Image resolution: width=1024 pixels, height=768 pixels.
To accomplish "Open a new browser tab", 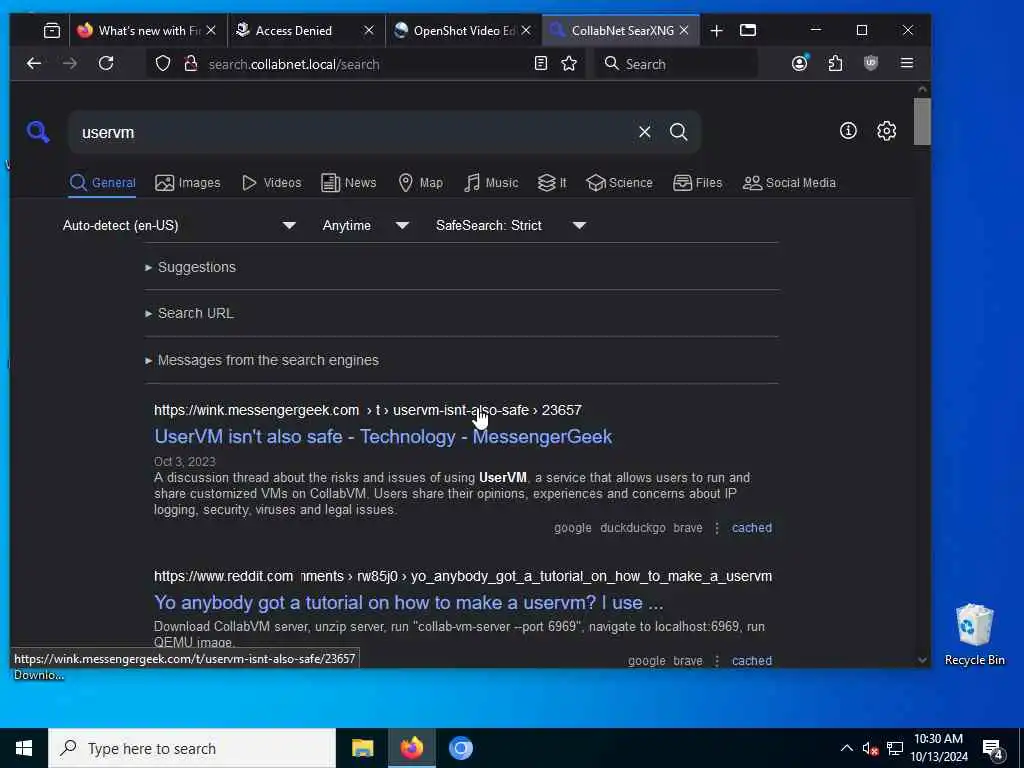I will pos(716,31).
